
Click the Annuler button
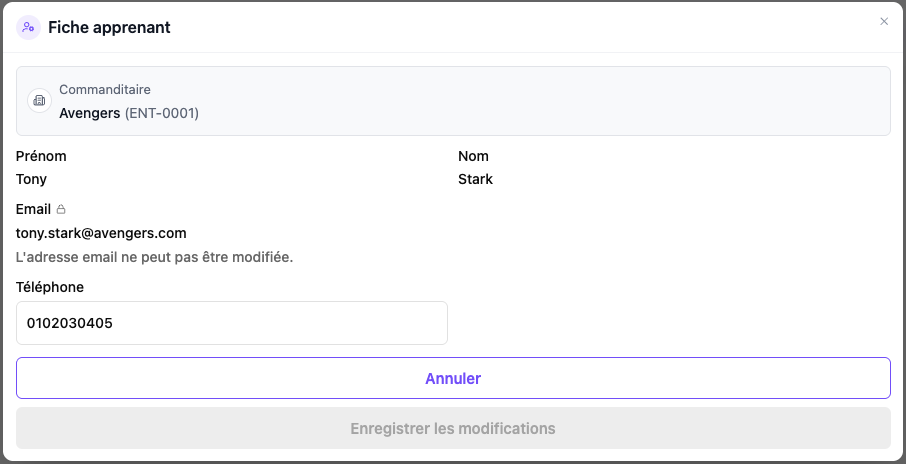[x=453, y=378]
